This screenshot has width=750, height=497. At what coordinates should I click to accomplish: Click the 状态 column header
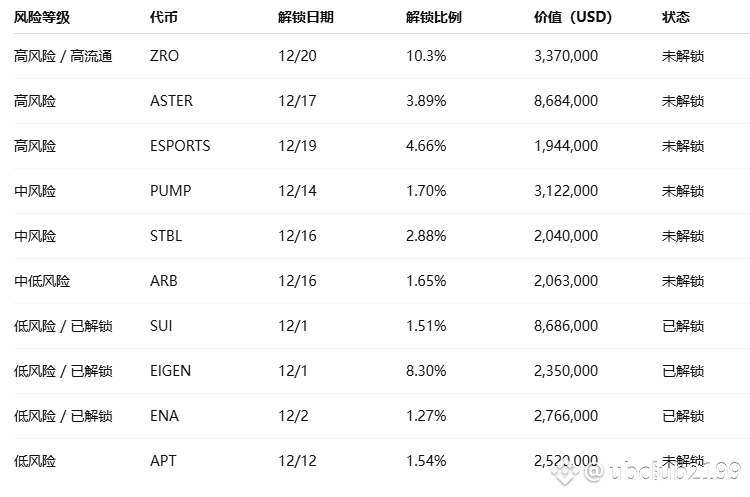click(x=676, y=17)
